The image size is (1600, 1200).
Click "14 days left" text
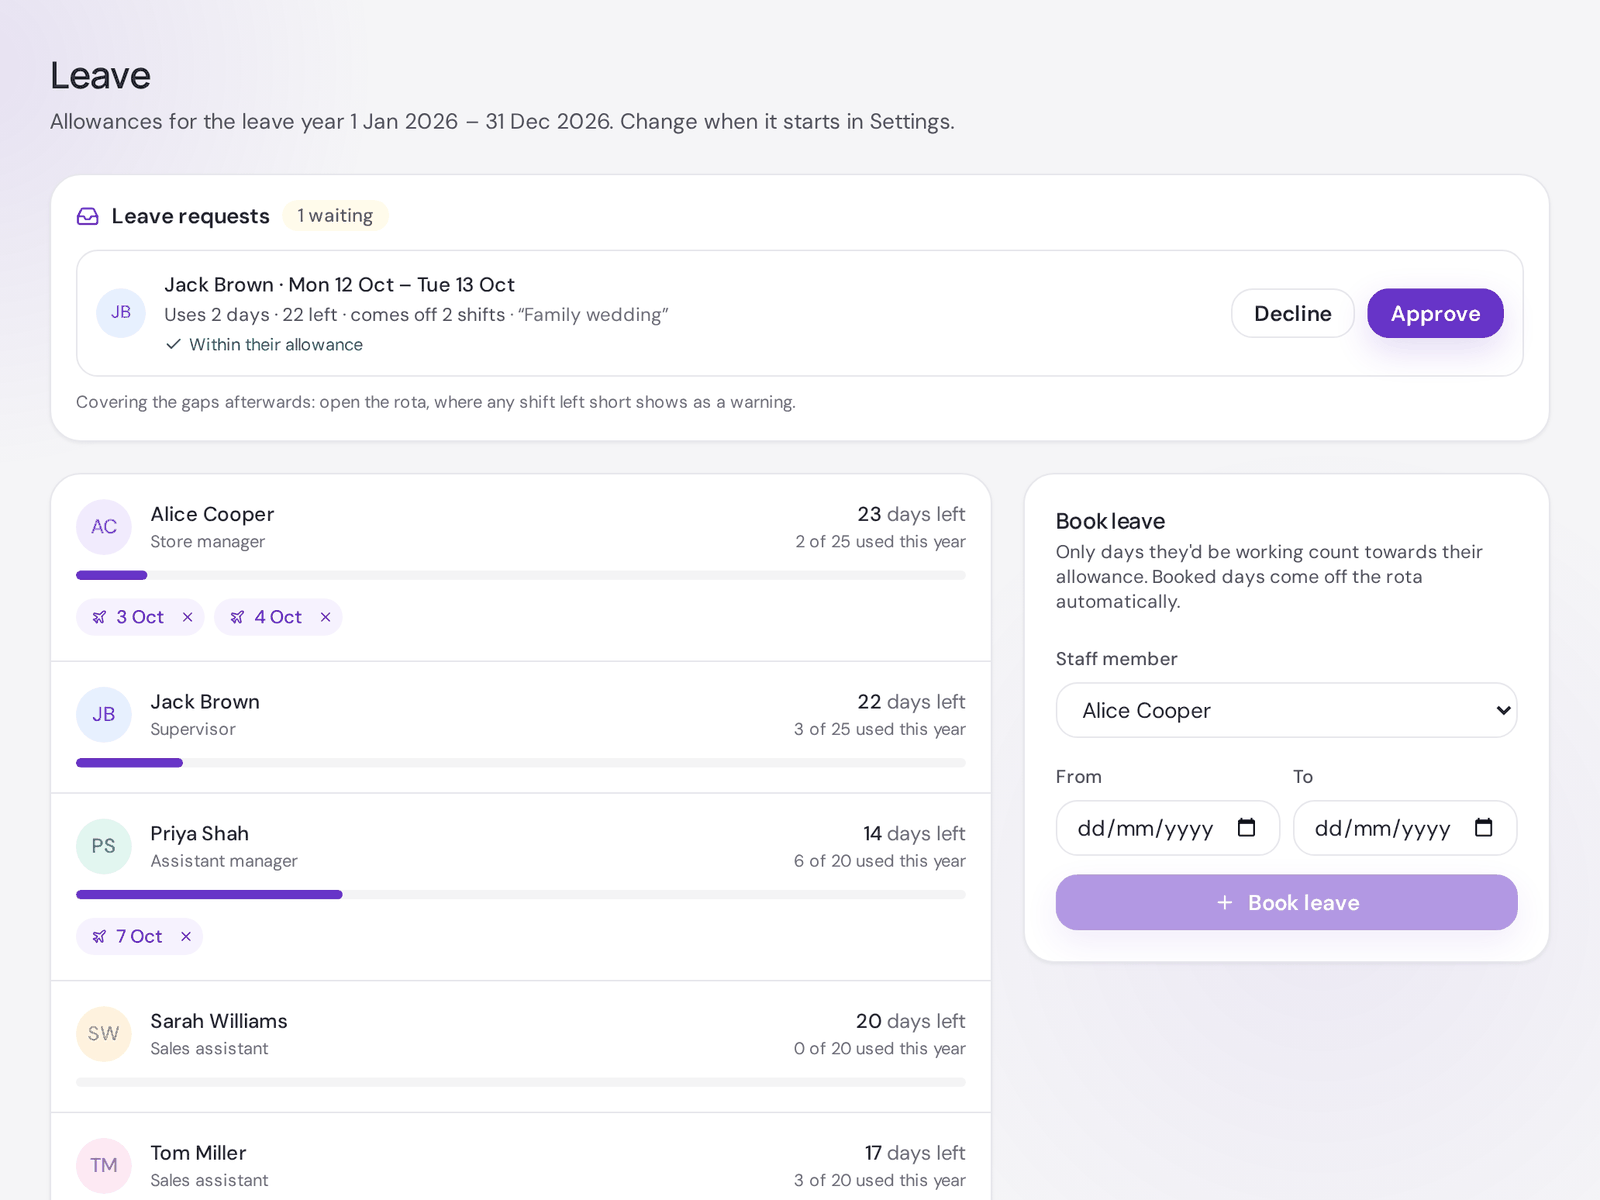pyautogui.click(x=914, y=834)
